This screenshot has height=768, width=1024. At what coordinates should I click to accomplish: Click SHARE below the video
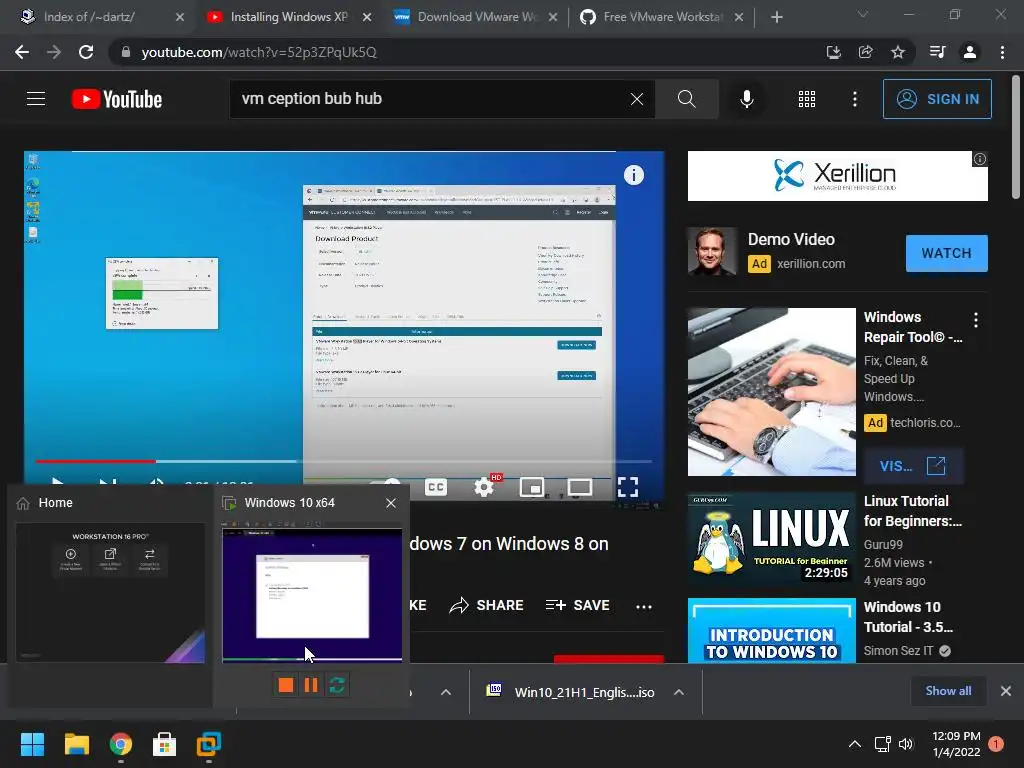point(487,605)
